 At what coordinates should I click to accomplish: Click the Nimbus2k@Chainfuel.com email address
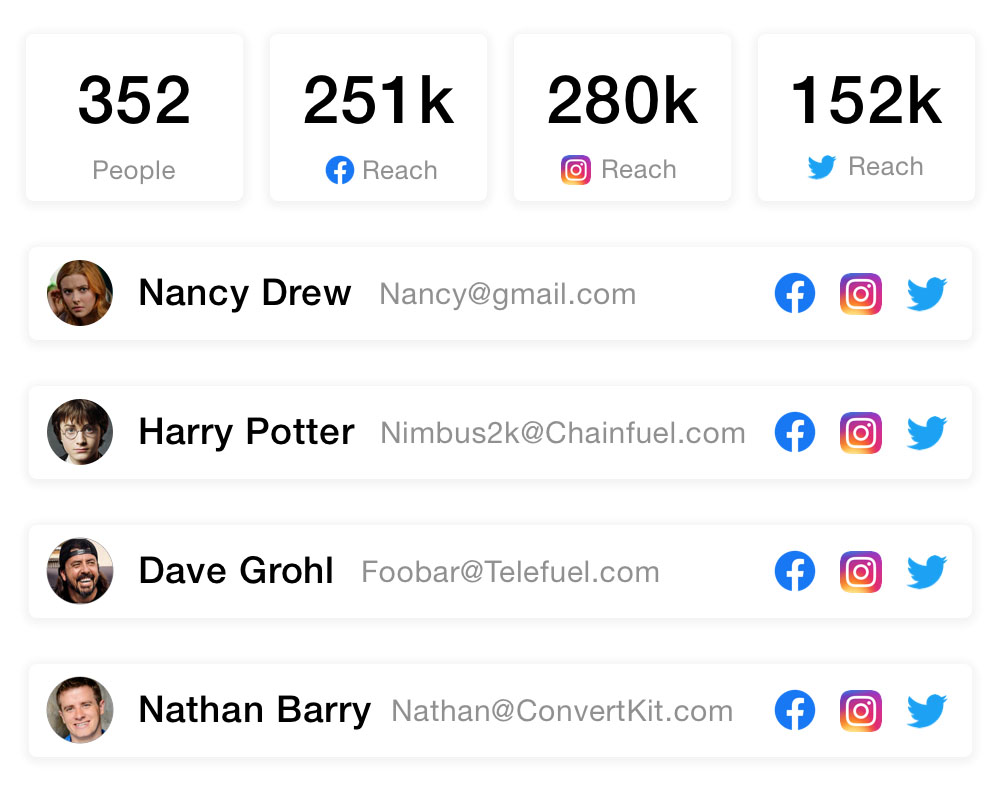coord(563,433)
